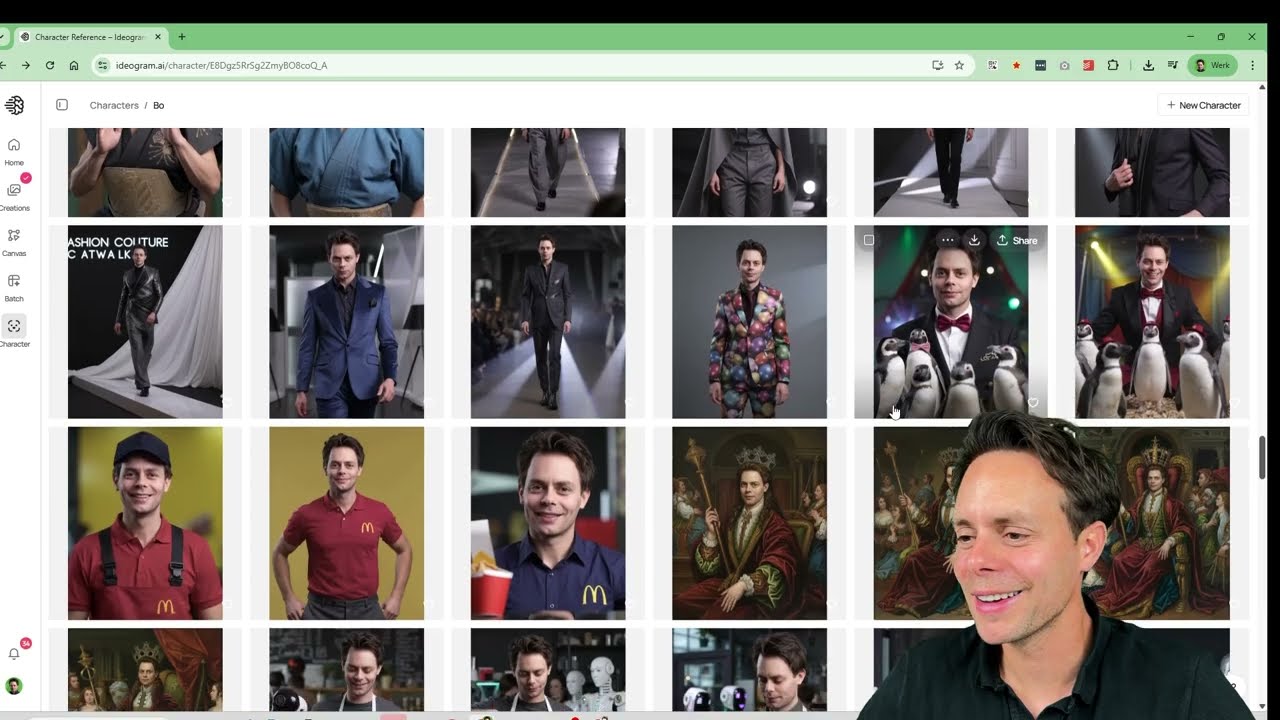Open the Extensions puzzle-piece menu
The height and width of the screenshot is (720, 1280).
1113,65
